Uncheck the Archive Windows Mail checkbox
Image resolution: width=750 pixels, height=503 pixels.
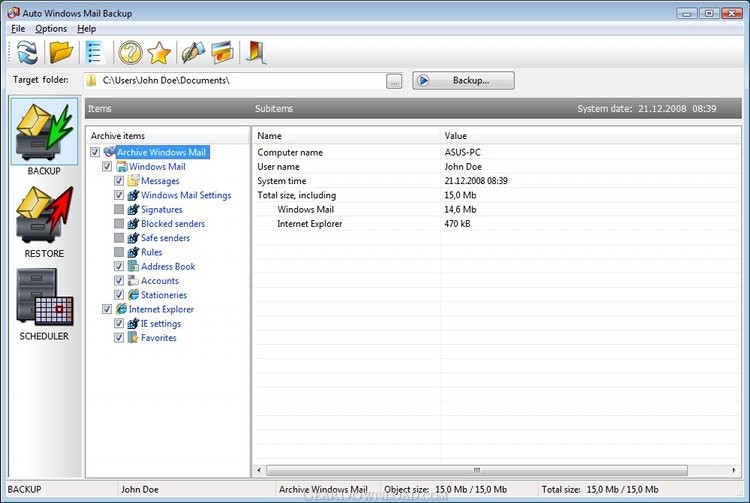click(x=95, y=152)
